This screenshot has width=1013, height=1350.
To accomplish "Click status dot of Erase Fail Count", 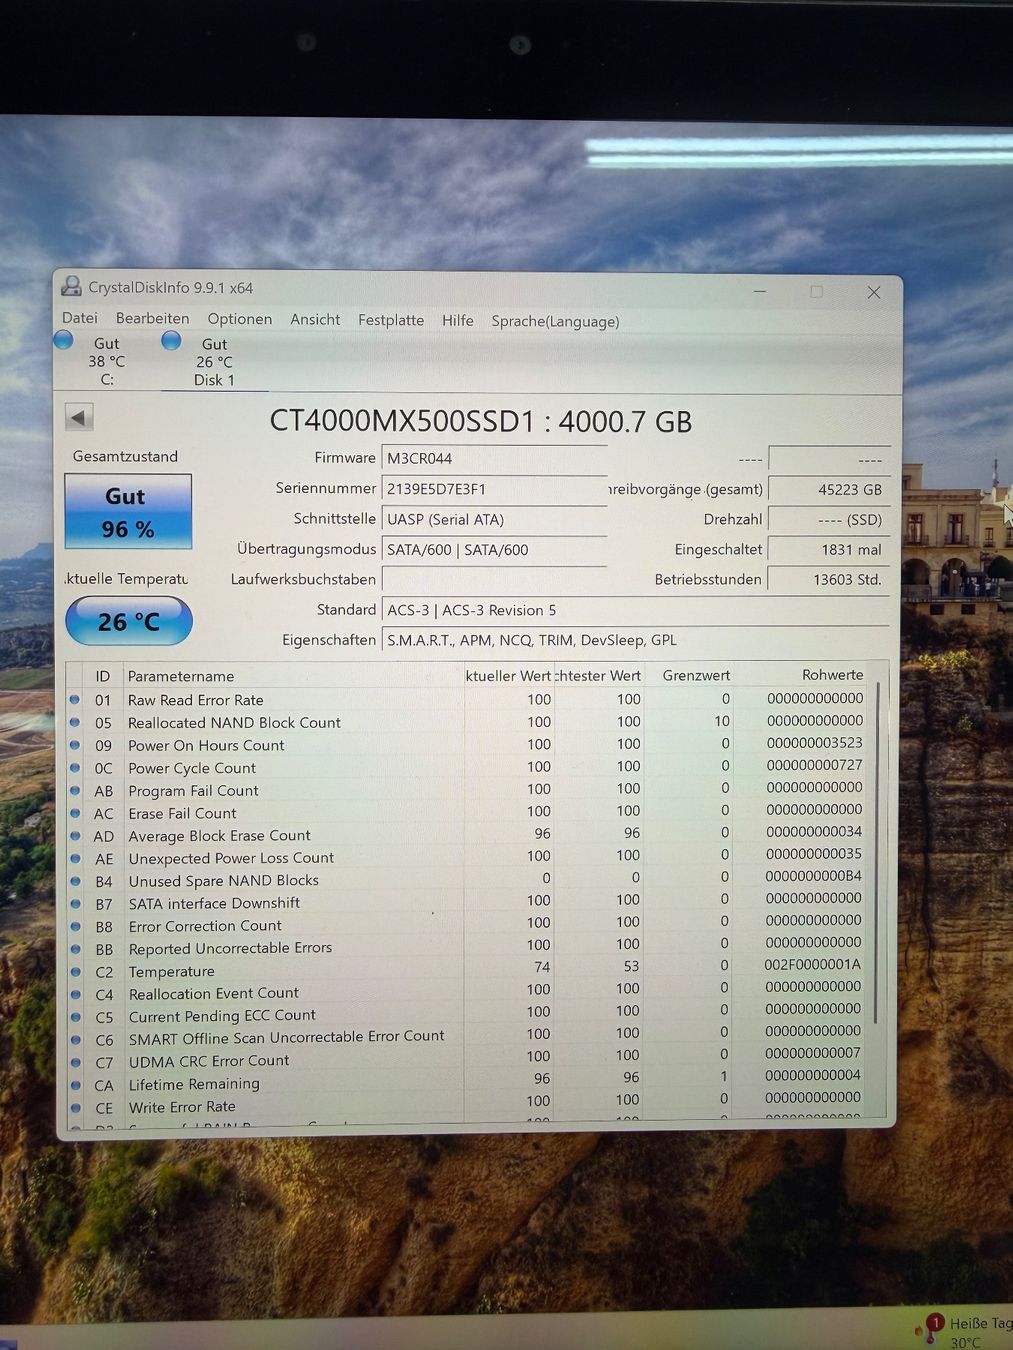I will coord(75,813).
